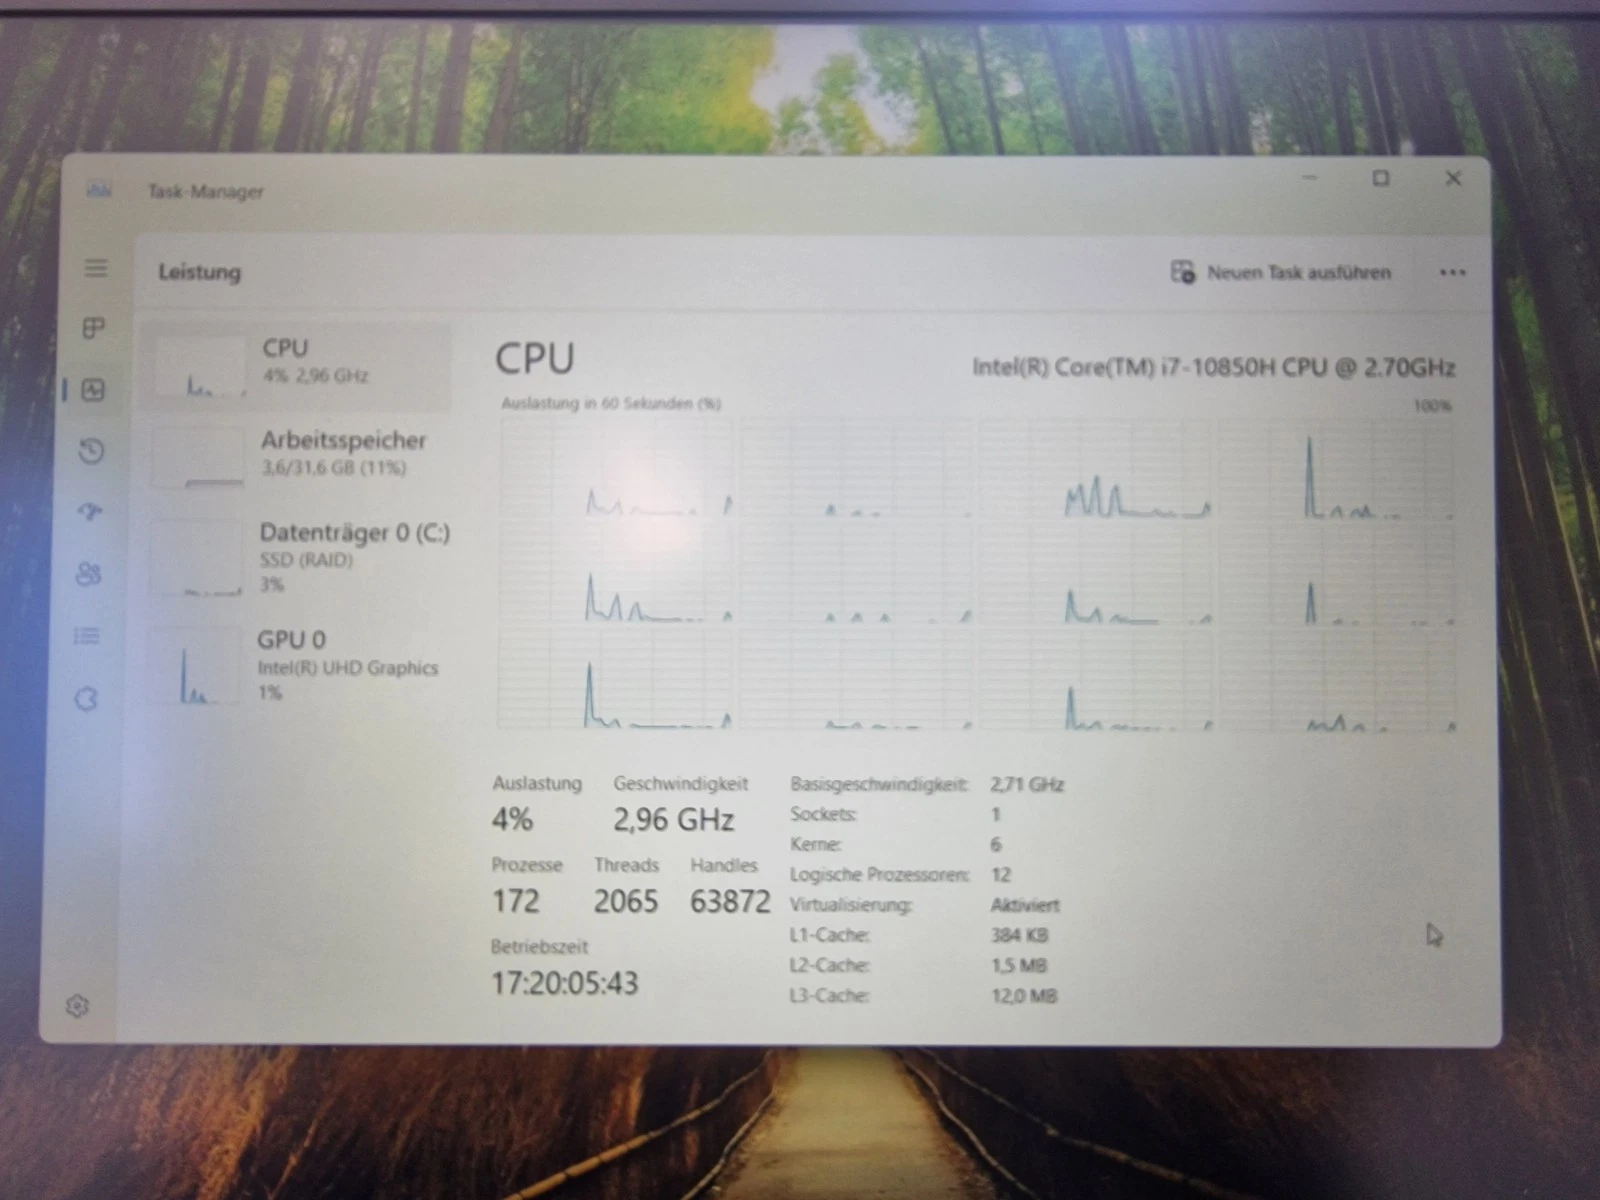Click the first logical processor graph
The height and width of the screenshot is (1200, 1600).
(616, 468)
